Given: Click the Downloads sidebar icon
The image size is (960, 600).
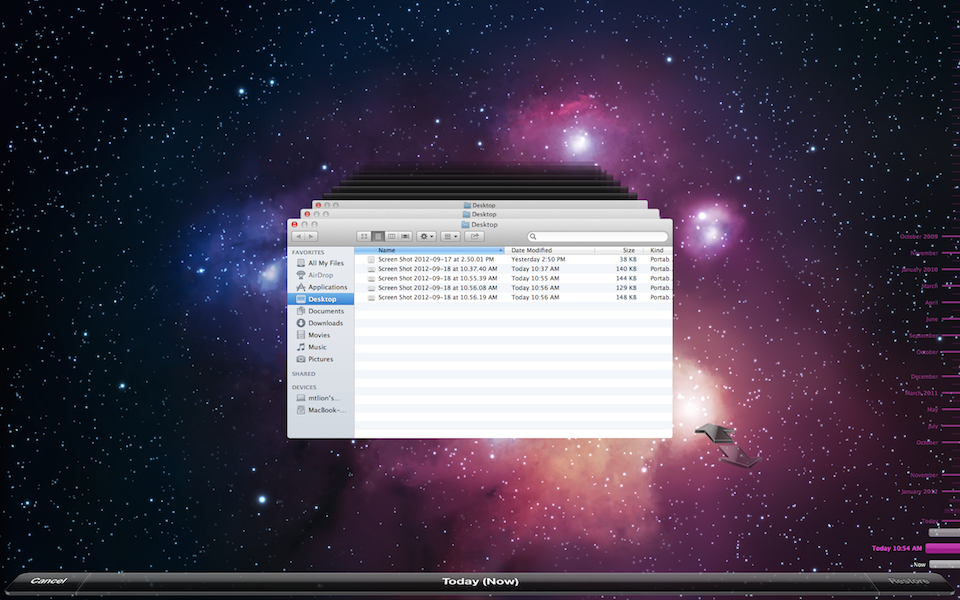Looking at the screenshot, I should click(x=301, y=323).
